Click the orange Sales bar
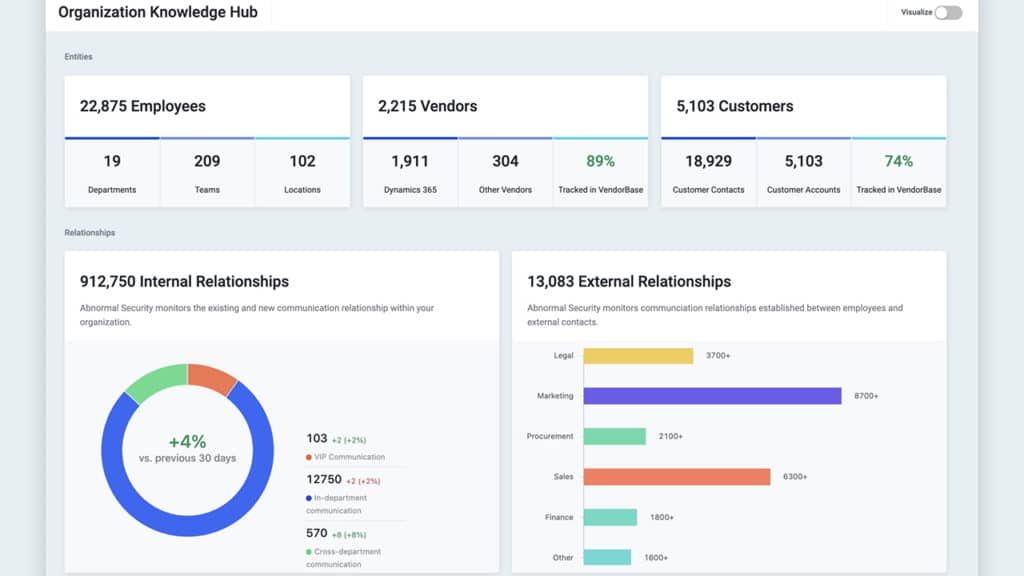Viewport: 1024px width, 576px height. 677,477
